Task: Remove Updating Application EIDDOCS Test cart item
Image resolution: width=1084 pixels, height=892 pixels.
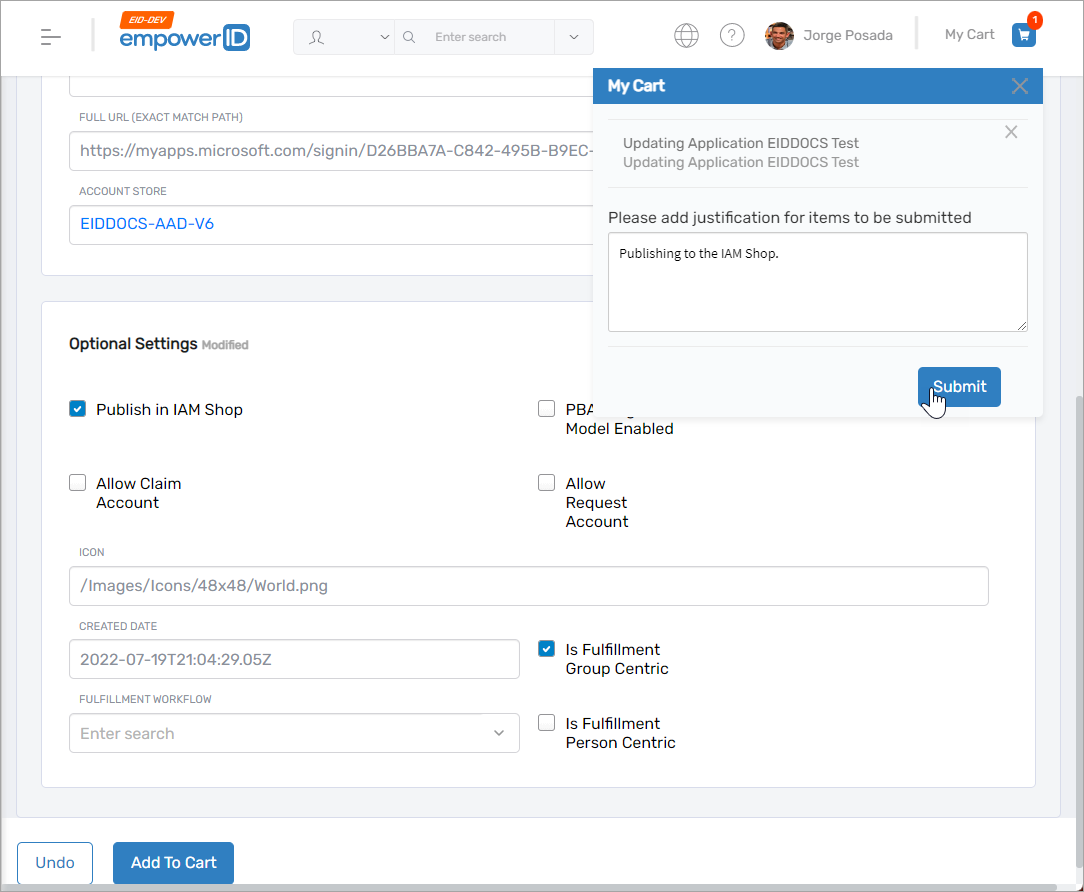Action: click(x=1011, y=132)
